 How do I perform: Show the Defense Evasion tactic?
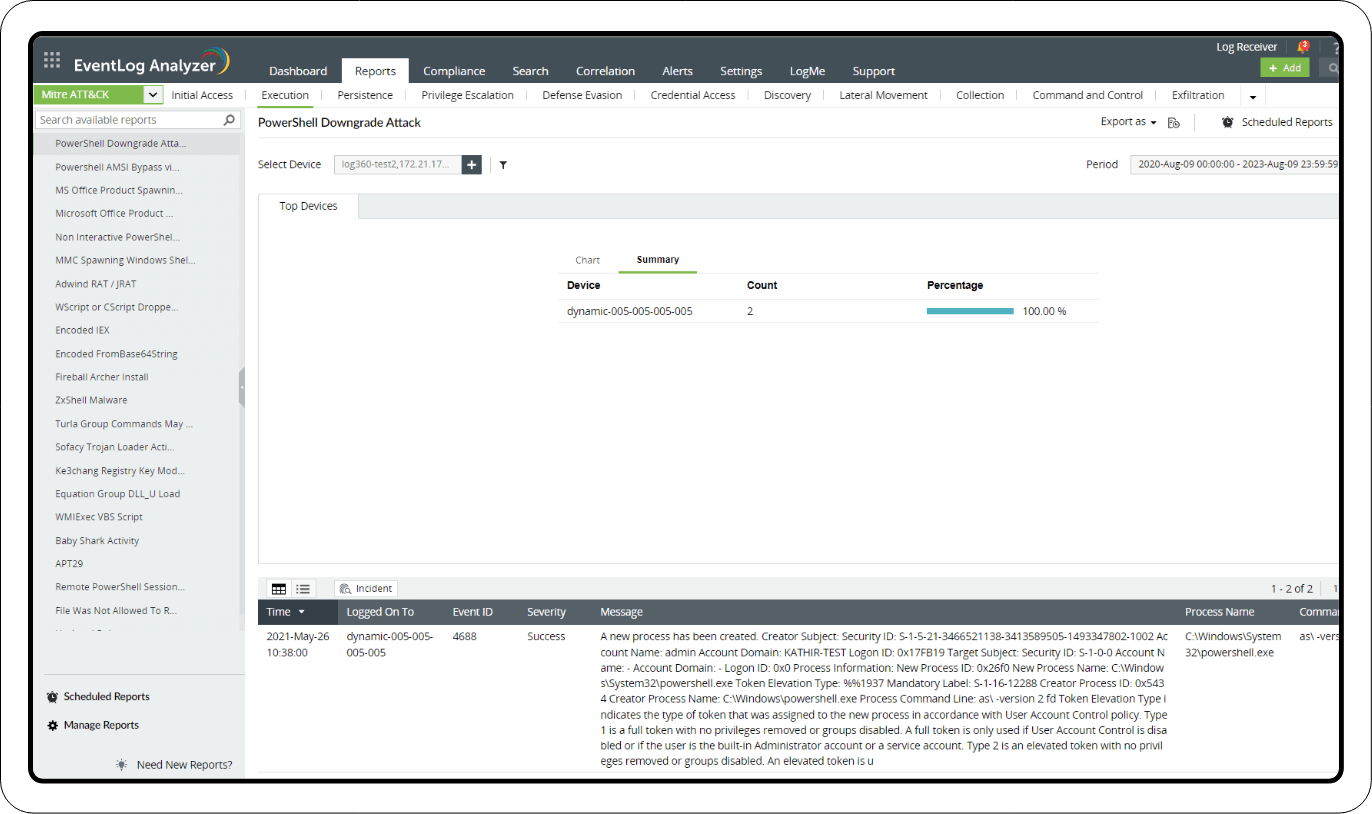(582, 95)
